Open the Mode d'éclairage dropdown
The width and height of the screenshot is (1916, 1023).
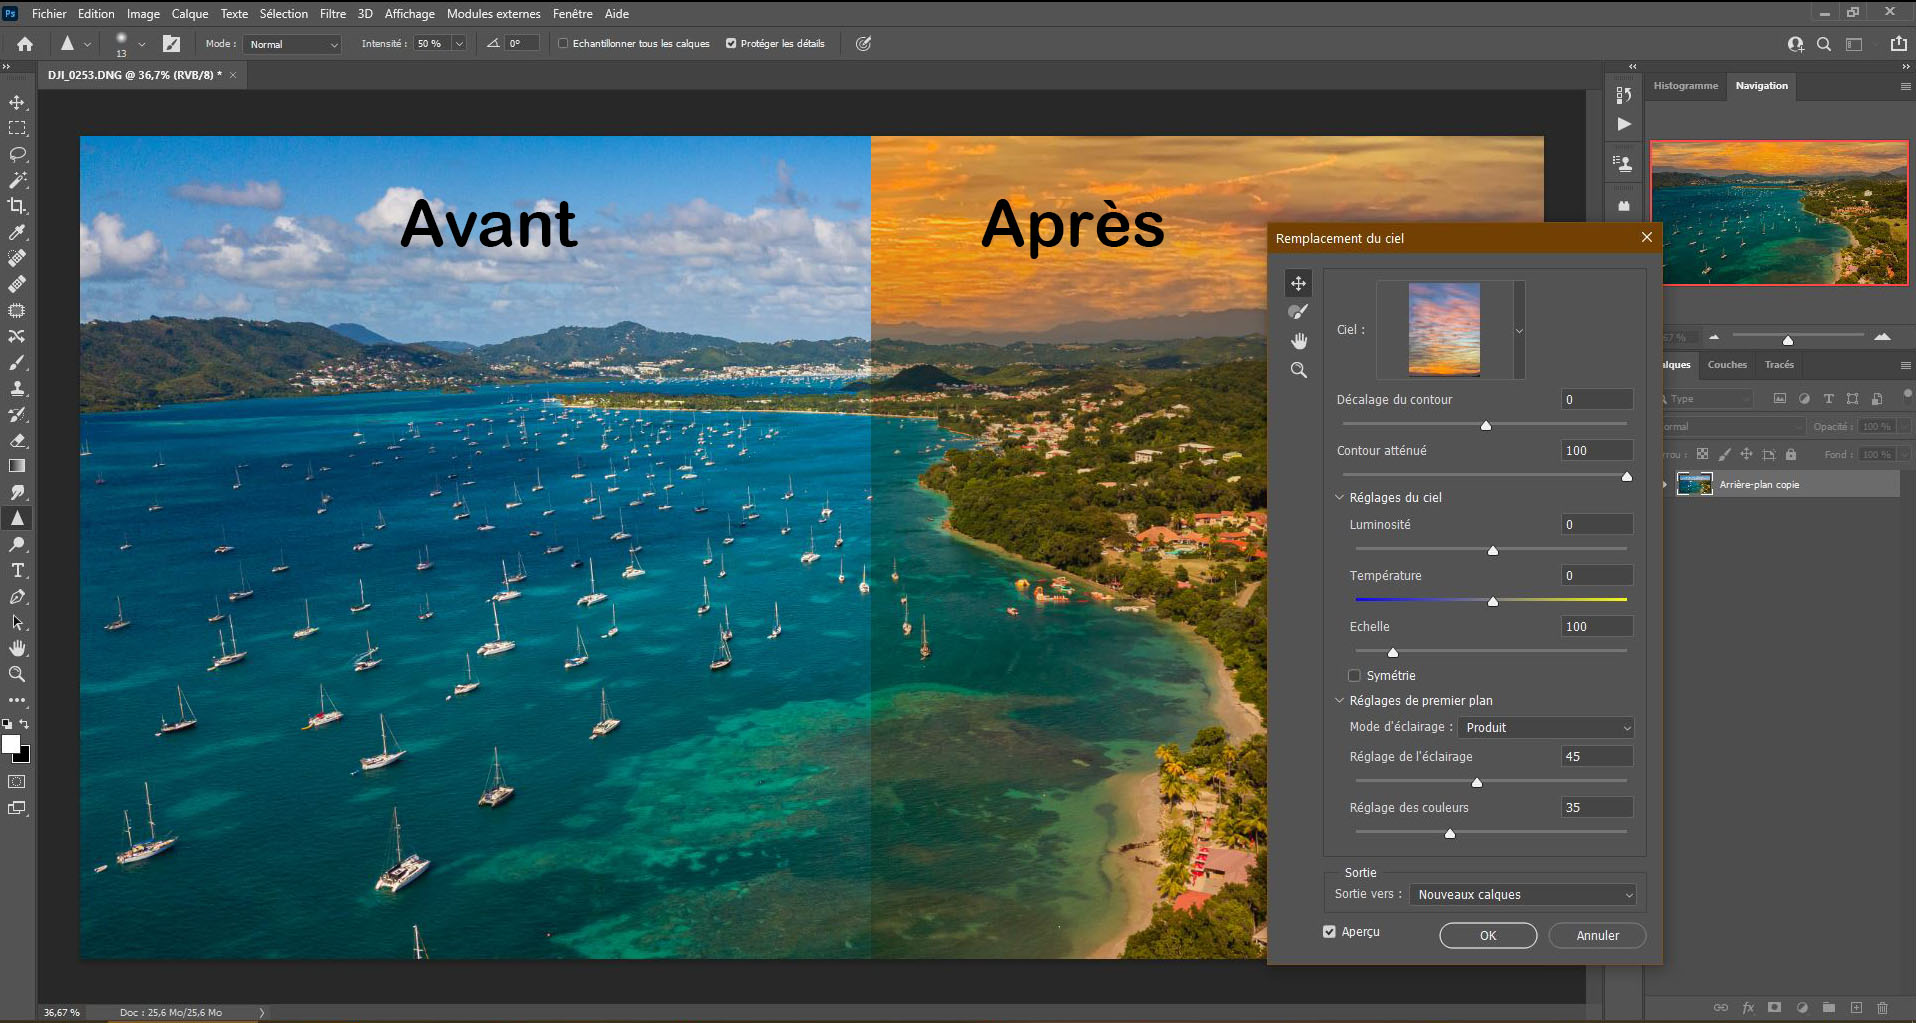1546,728
